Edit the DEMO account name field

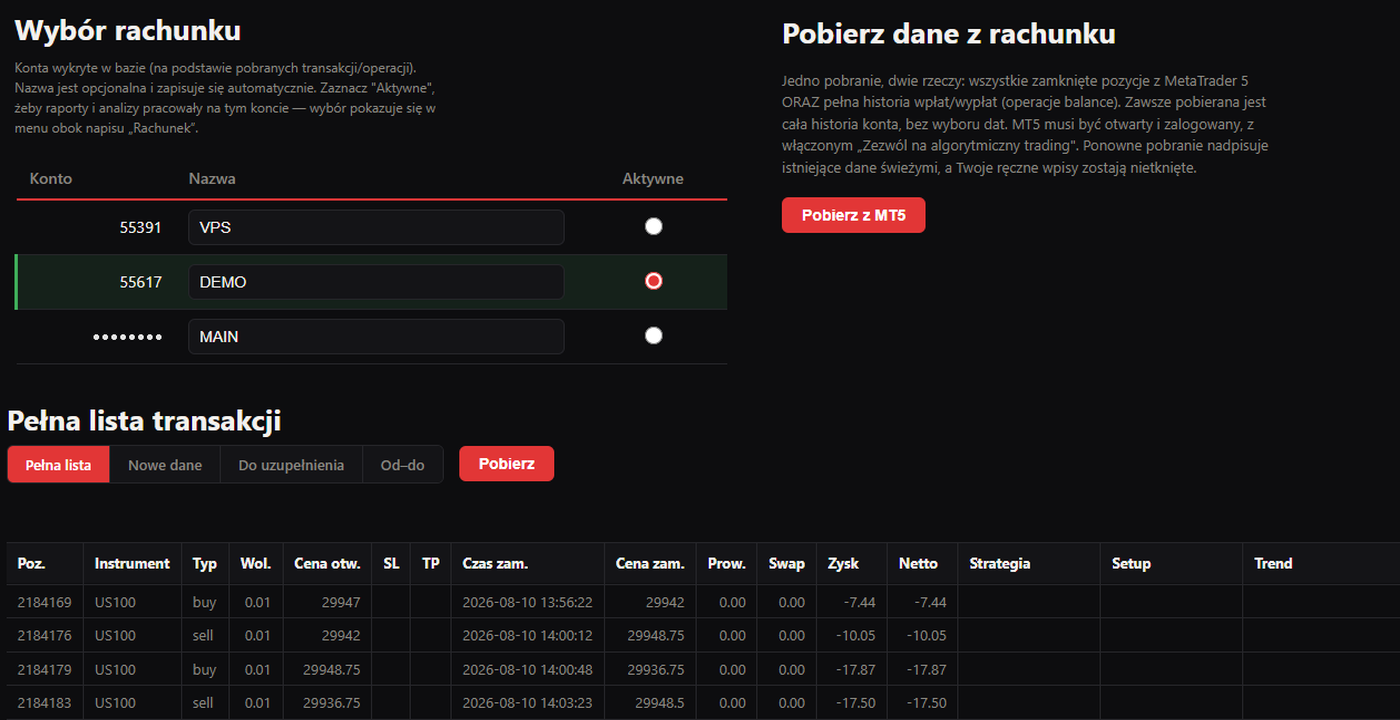376,282
